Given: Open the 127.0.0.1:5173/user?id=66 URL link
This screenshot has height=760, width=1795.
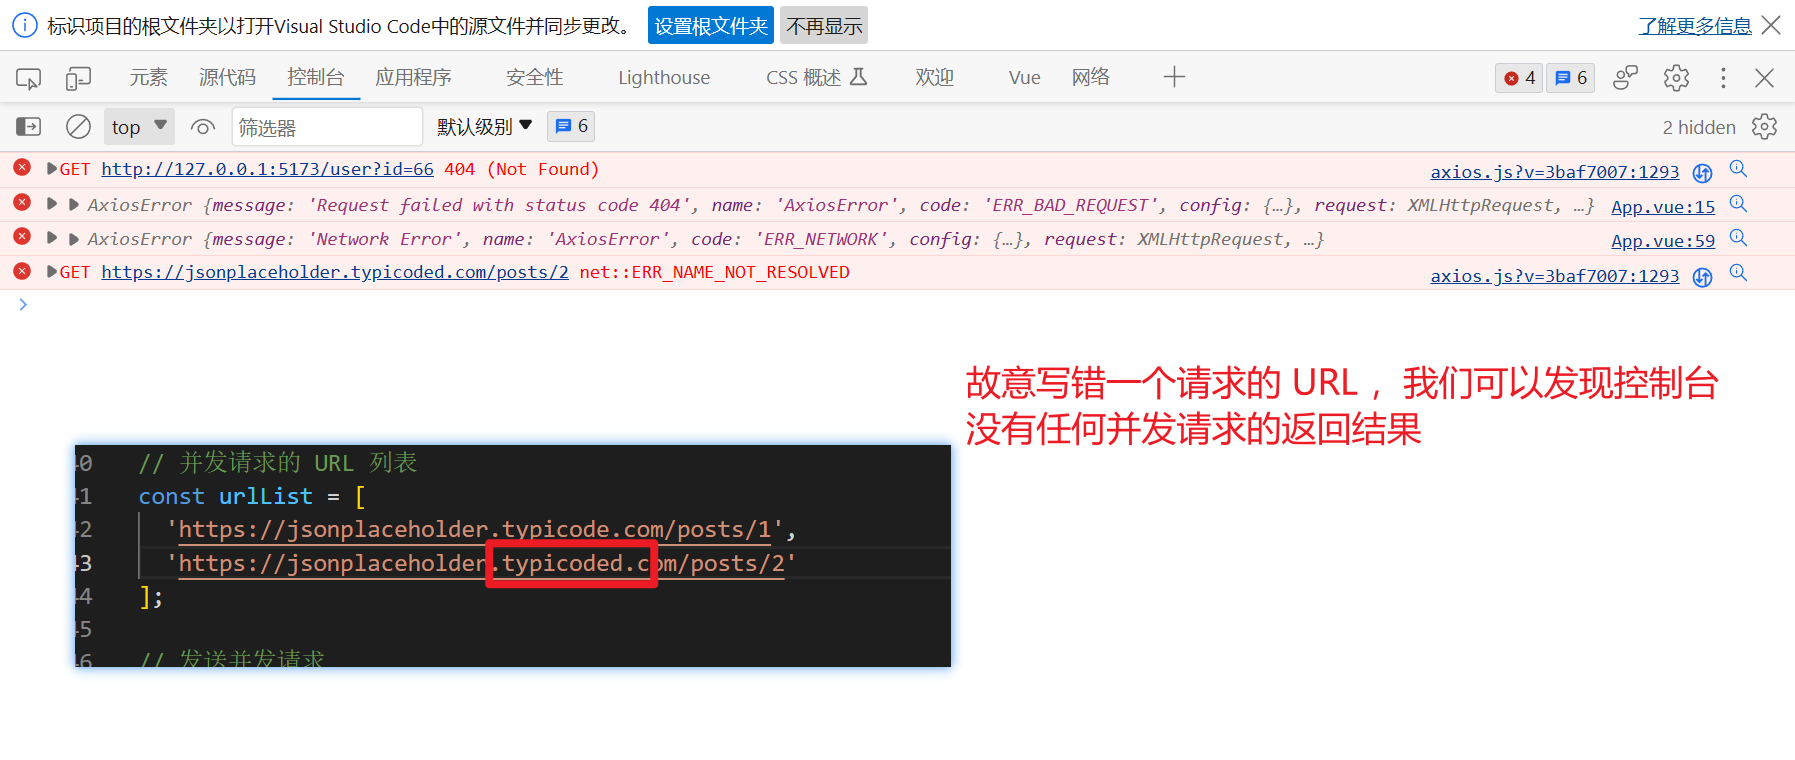Looking at the screenshot, I should point(267,169).
